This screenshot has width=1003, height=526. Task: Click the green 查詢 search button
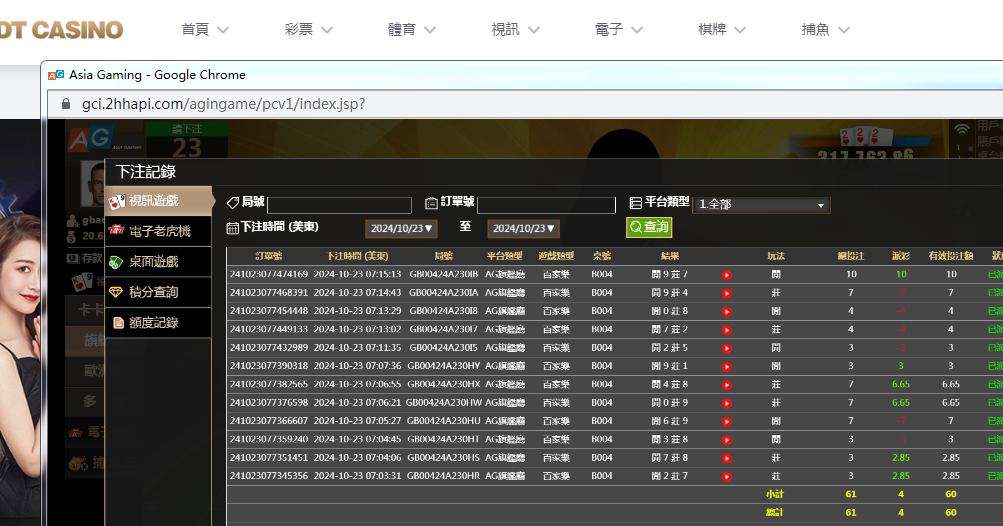coord(649,227)
